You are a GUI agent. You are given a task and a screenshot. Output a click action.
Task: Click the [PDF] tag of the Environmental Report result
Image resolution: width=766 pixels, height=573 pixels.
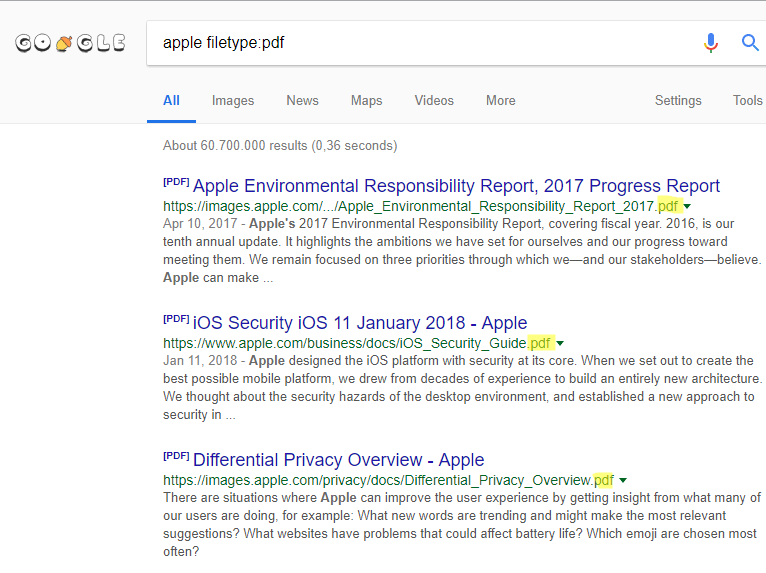(x=176, y=182)
